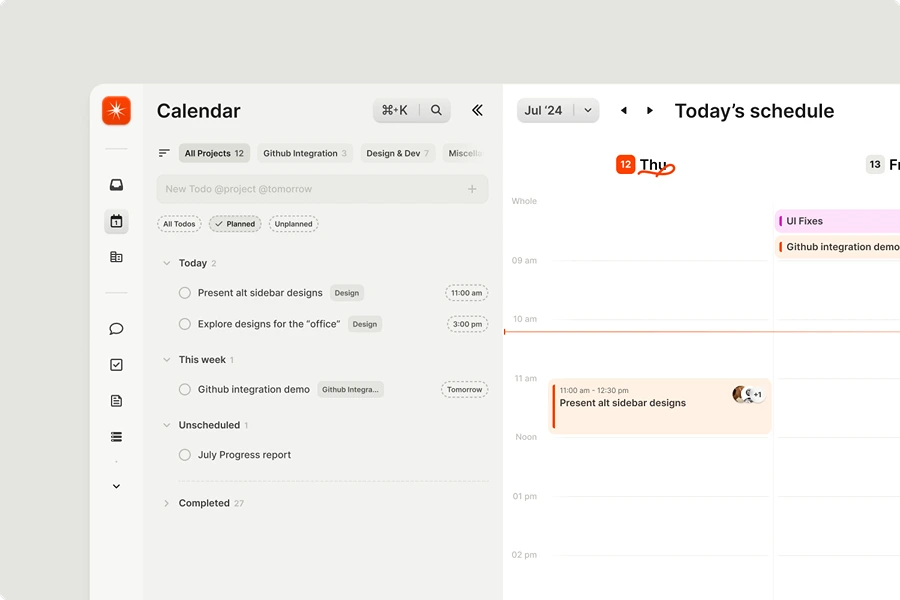Viewport: 900px width, 600px height.
Task: Select the Github Integration project tab
Action: coord(305,153)
